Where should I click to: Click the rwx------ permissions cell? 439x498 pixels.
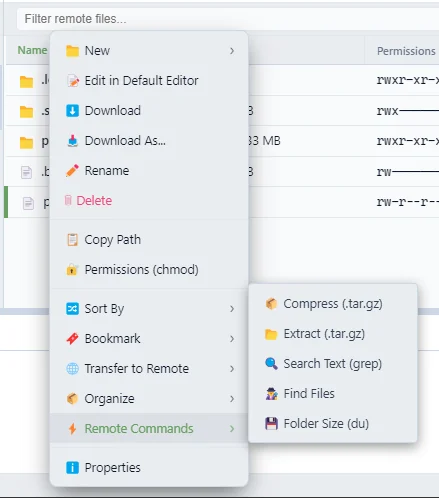coord(408,111)
